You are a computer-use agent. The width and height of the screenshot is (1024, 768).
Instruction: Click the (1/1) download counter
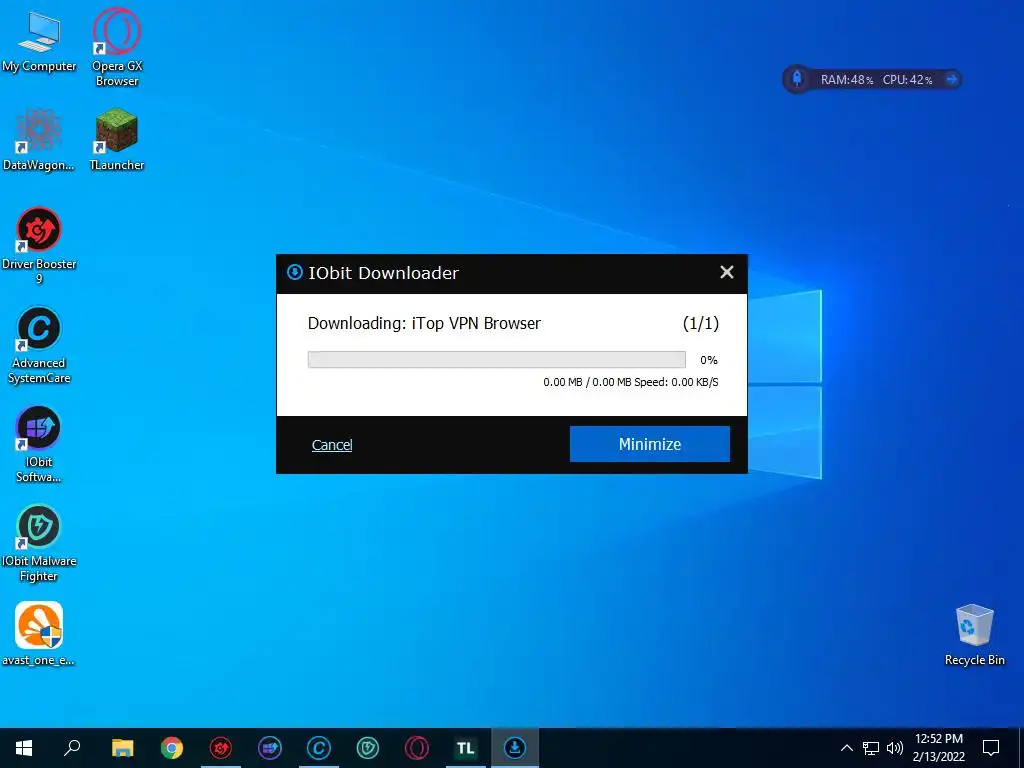point(701,323)
